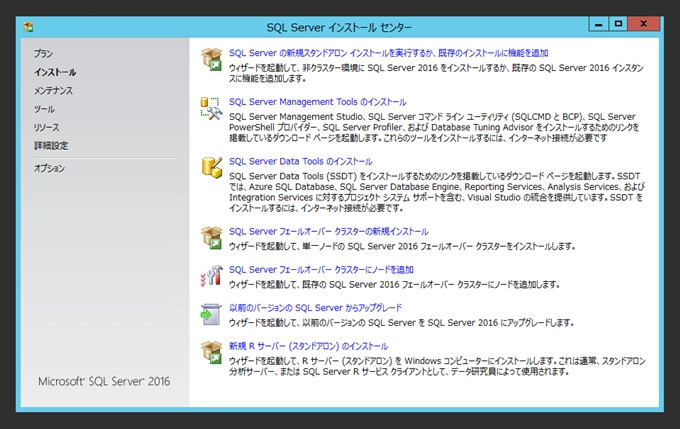This screenshot has width=680, height=429.
Task: Click the SQL Server Management Tools icon
Action: (x=212, y=108)
